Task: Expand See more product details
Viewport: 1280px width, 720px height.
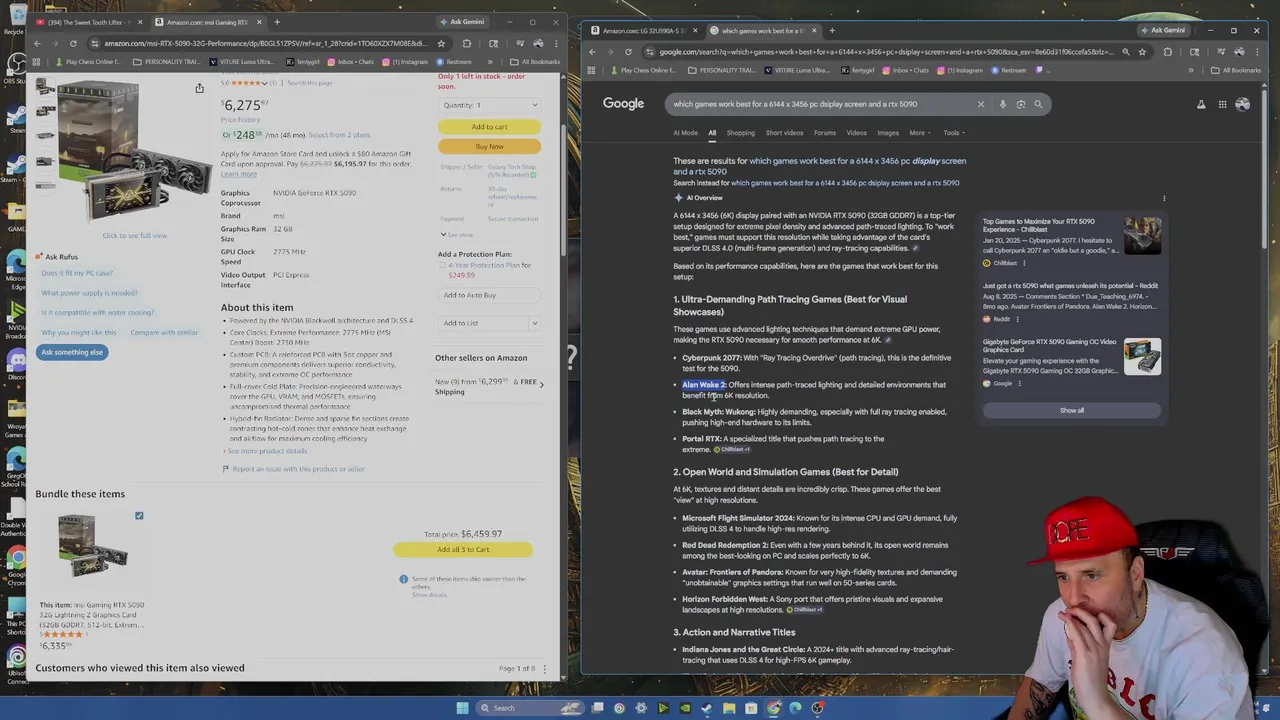Action: [x=266, y=451]
